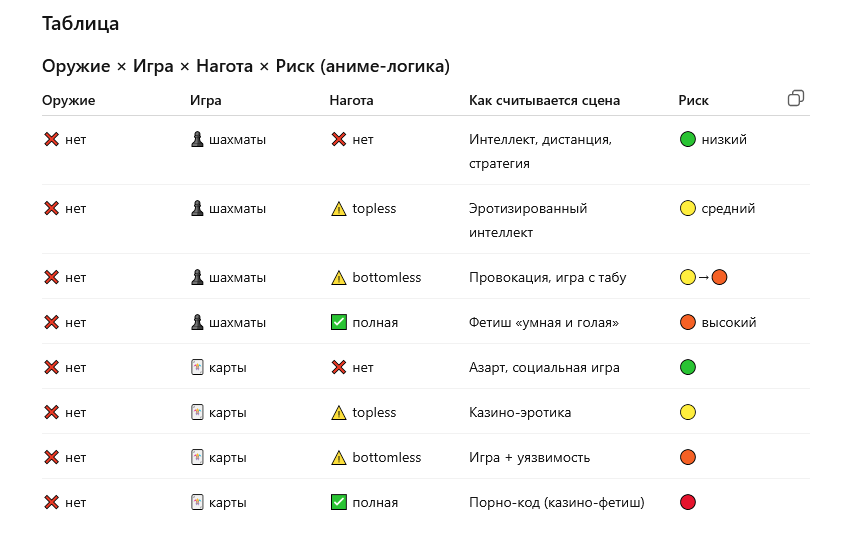Click the card icon in the Порно-код row

pyautogui.click(x=197, y=502)
